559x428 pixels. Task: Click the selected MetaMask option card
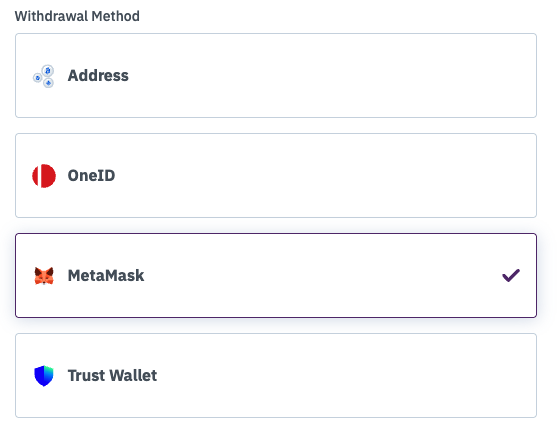(276, 275)
